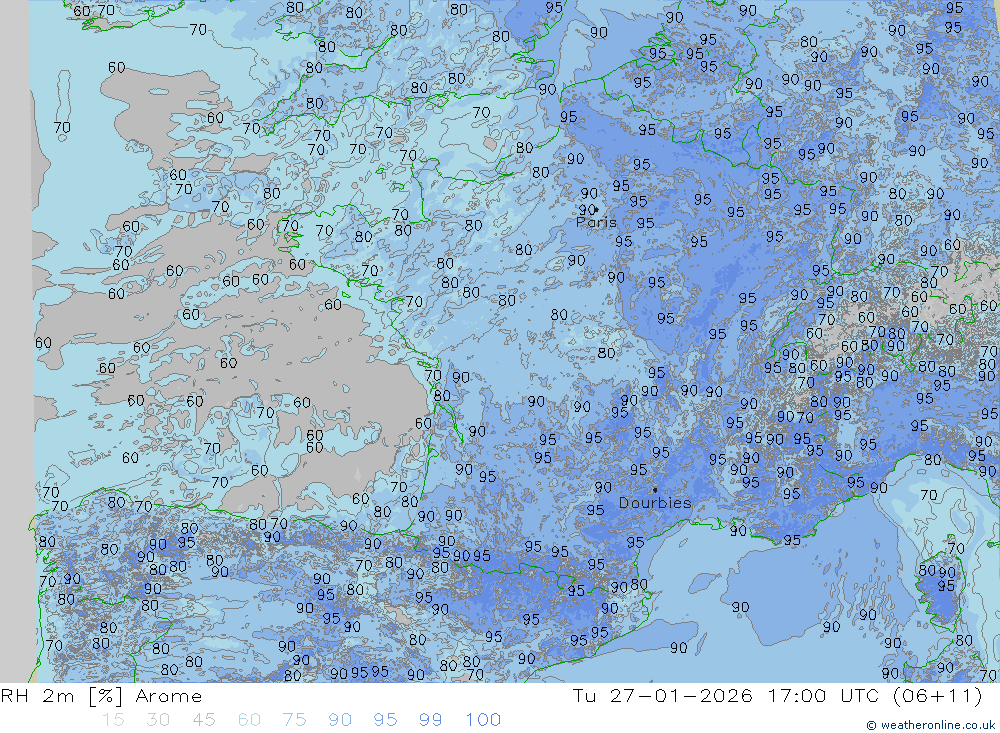This screenshot has height=733, width=1000.
Task: Click the black dot marker at Paris
Action: pyautogui.click(x=596, y=209)
